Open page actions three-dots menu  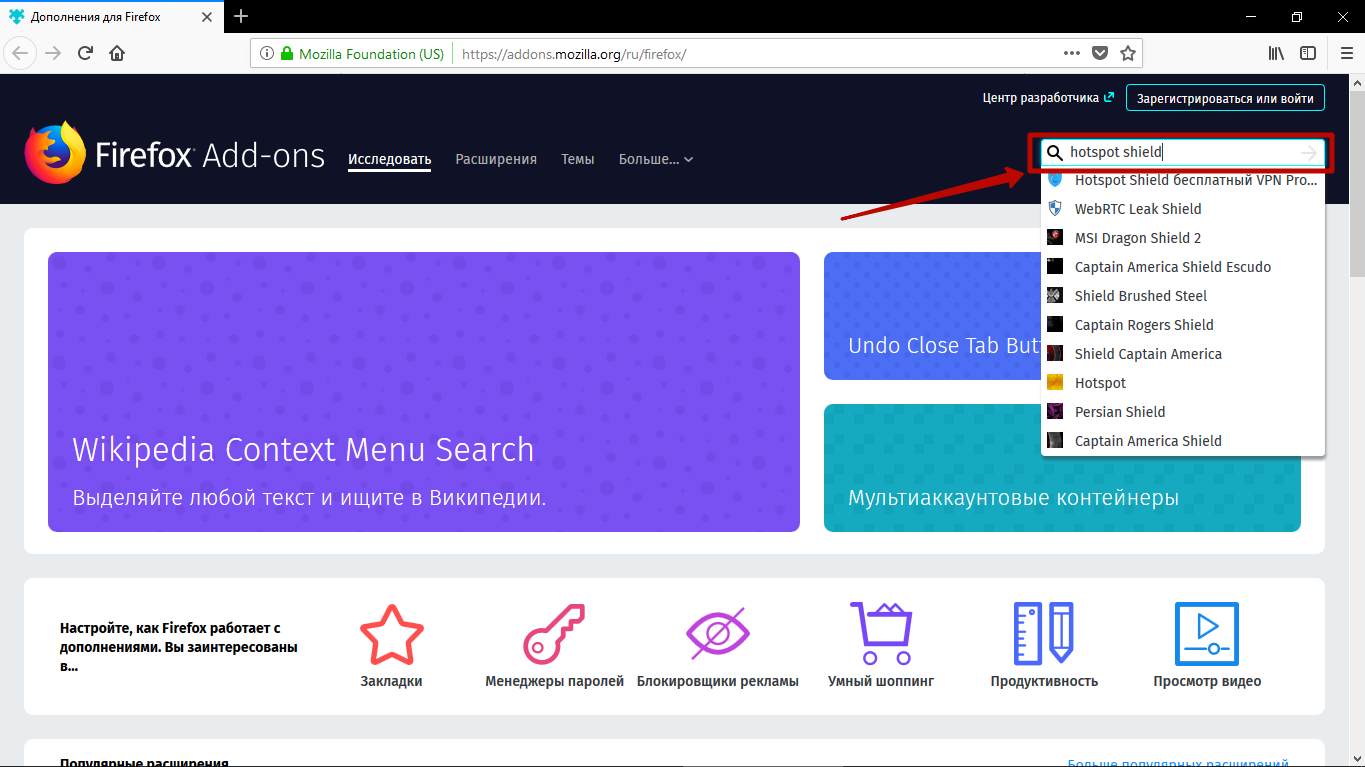tap(1071, 53)
